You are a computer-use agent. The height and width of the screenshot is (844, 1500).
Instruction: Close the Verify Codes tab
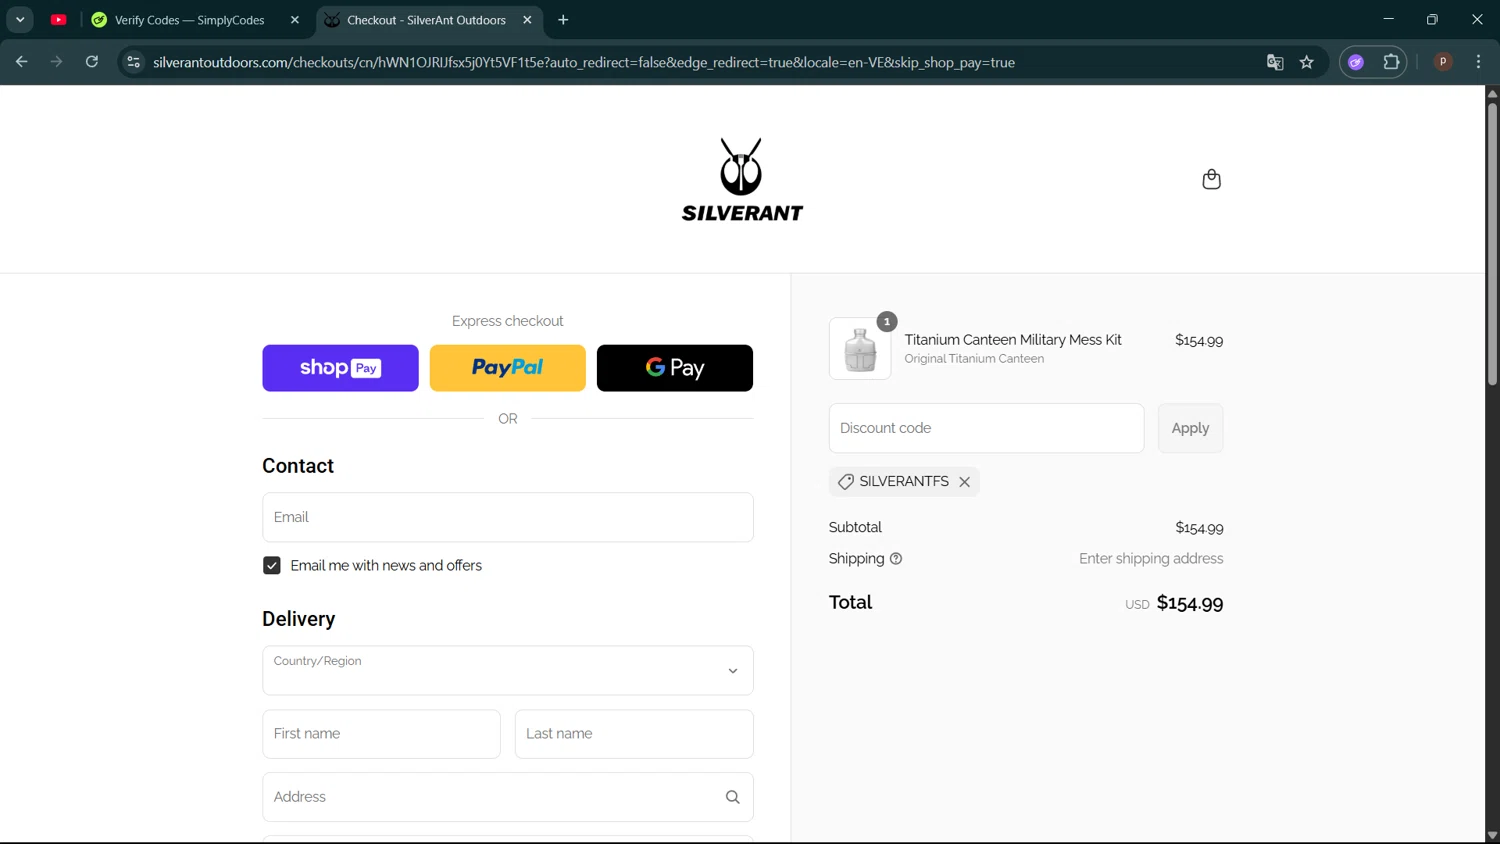tap(295, 20)
